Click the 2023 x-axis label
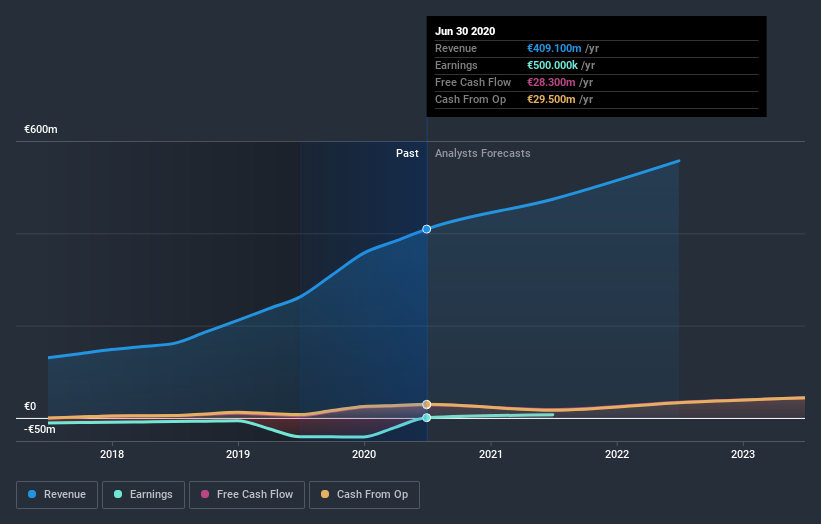The height and width of the screenshot is (524, 821). pyautogui.click(x=743, y=454)
